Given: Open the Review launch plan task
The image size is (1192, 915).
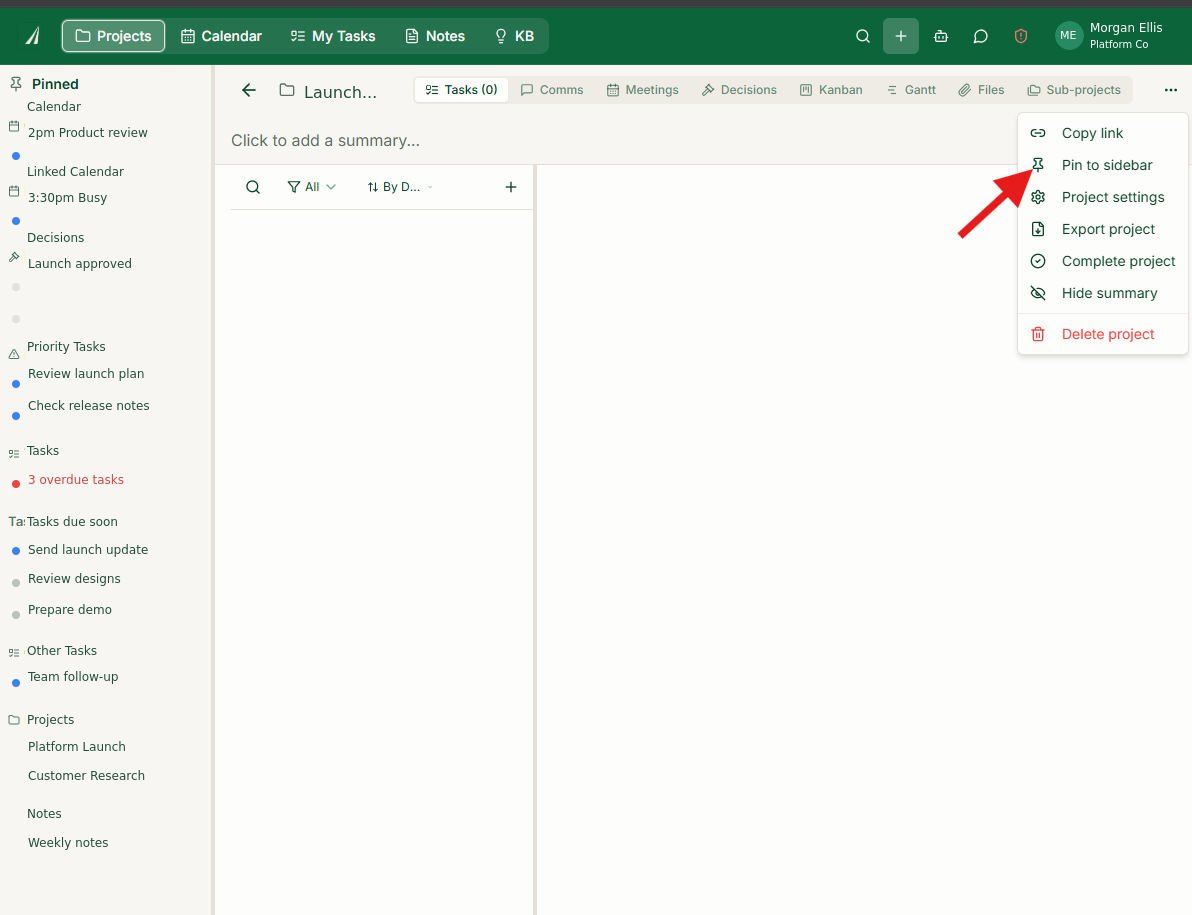Looking at the screenshot, I should [x=86, y=373].
